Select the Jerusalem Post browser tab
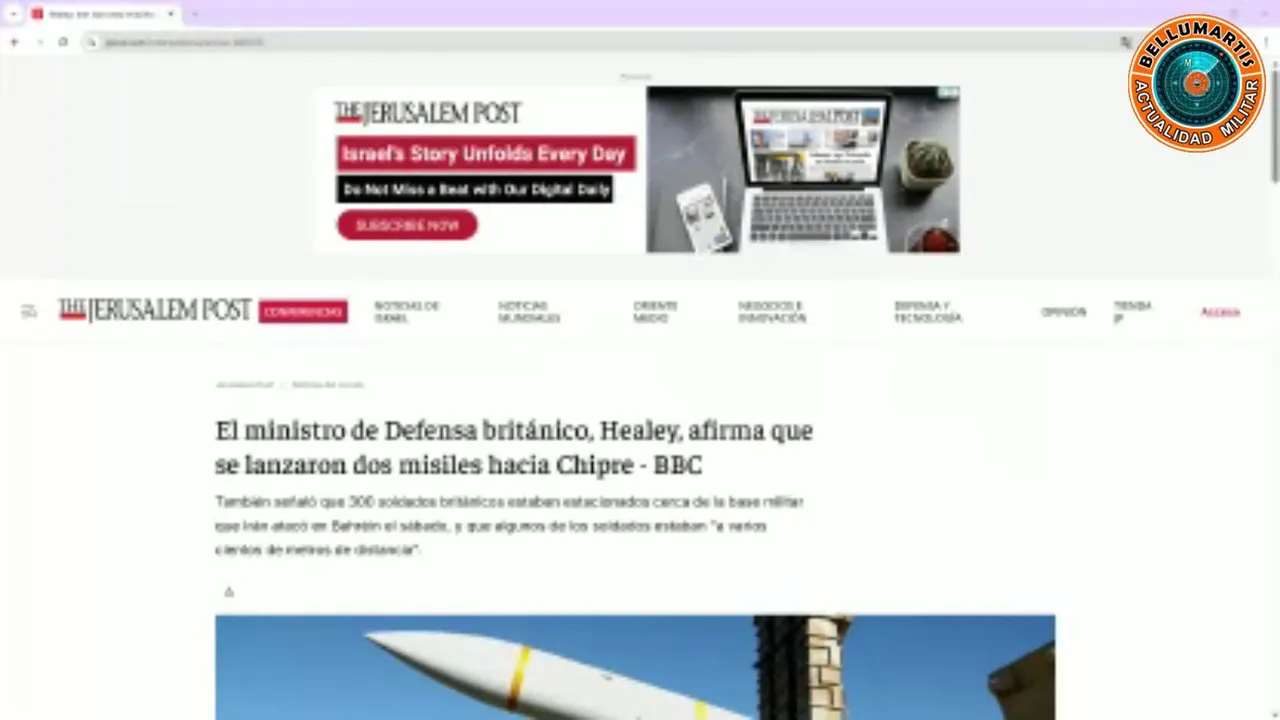 point(104,14)
